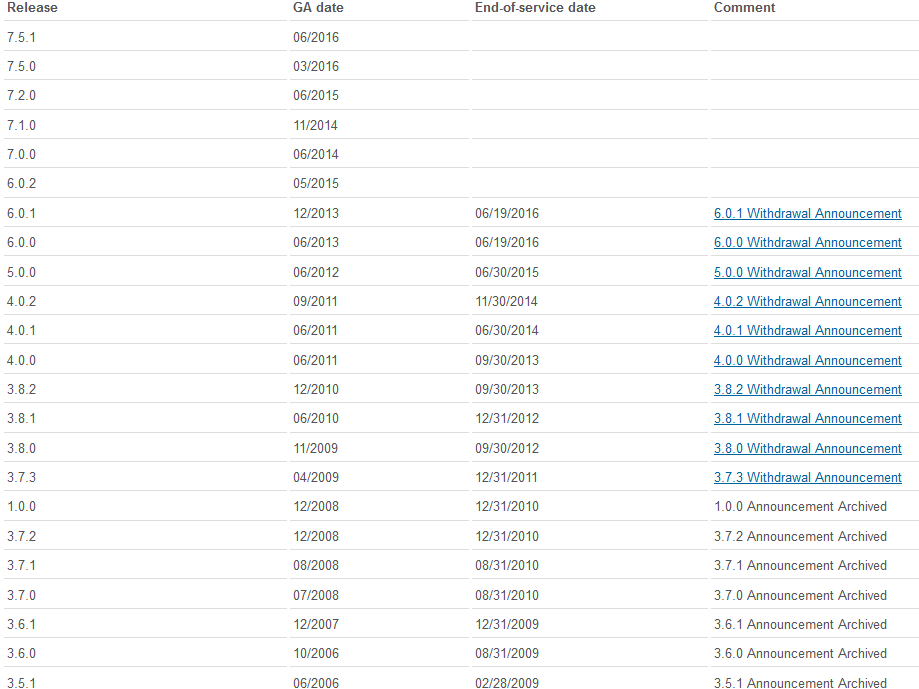View the 4.0.0 Withdrawal Announcement

tap(807, 361)
